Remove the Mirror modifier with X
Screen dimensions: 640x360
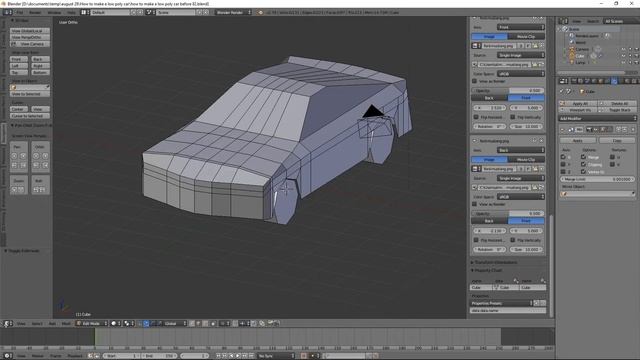tap(633, 129)
